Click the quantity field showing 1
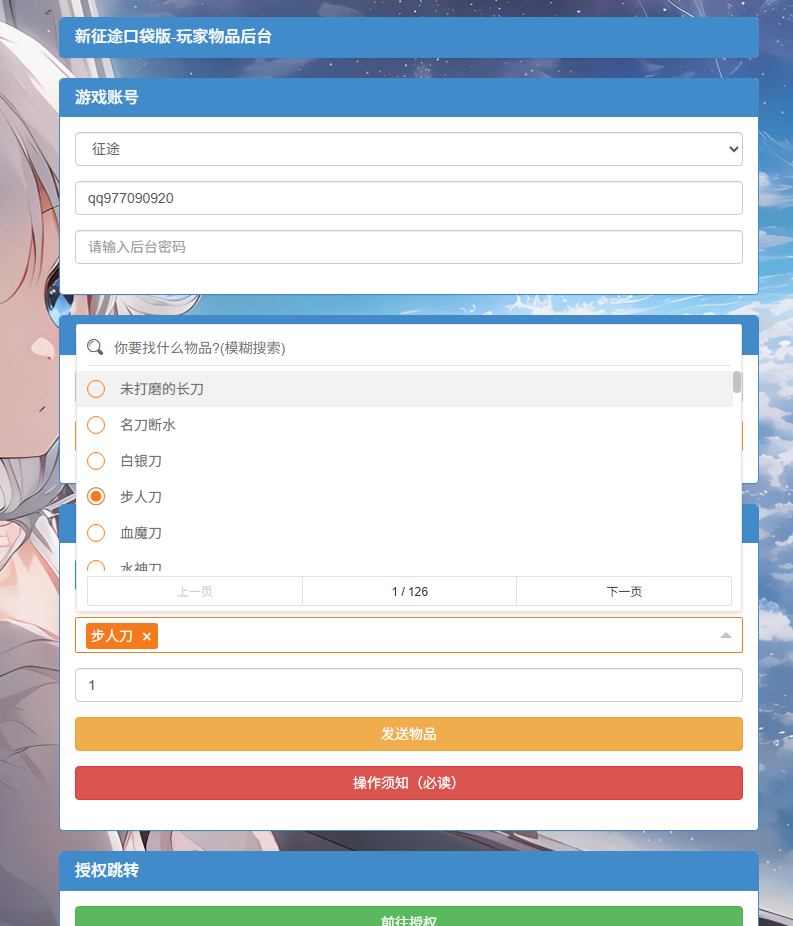 409,685
